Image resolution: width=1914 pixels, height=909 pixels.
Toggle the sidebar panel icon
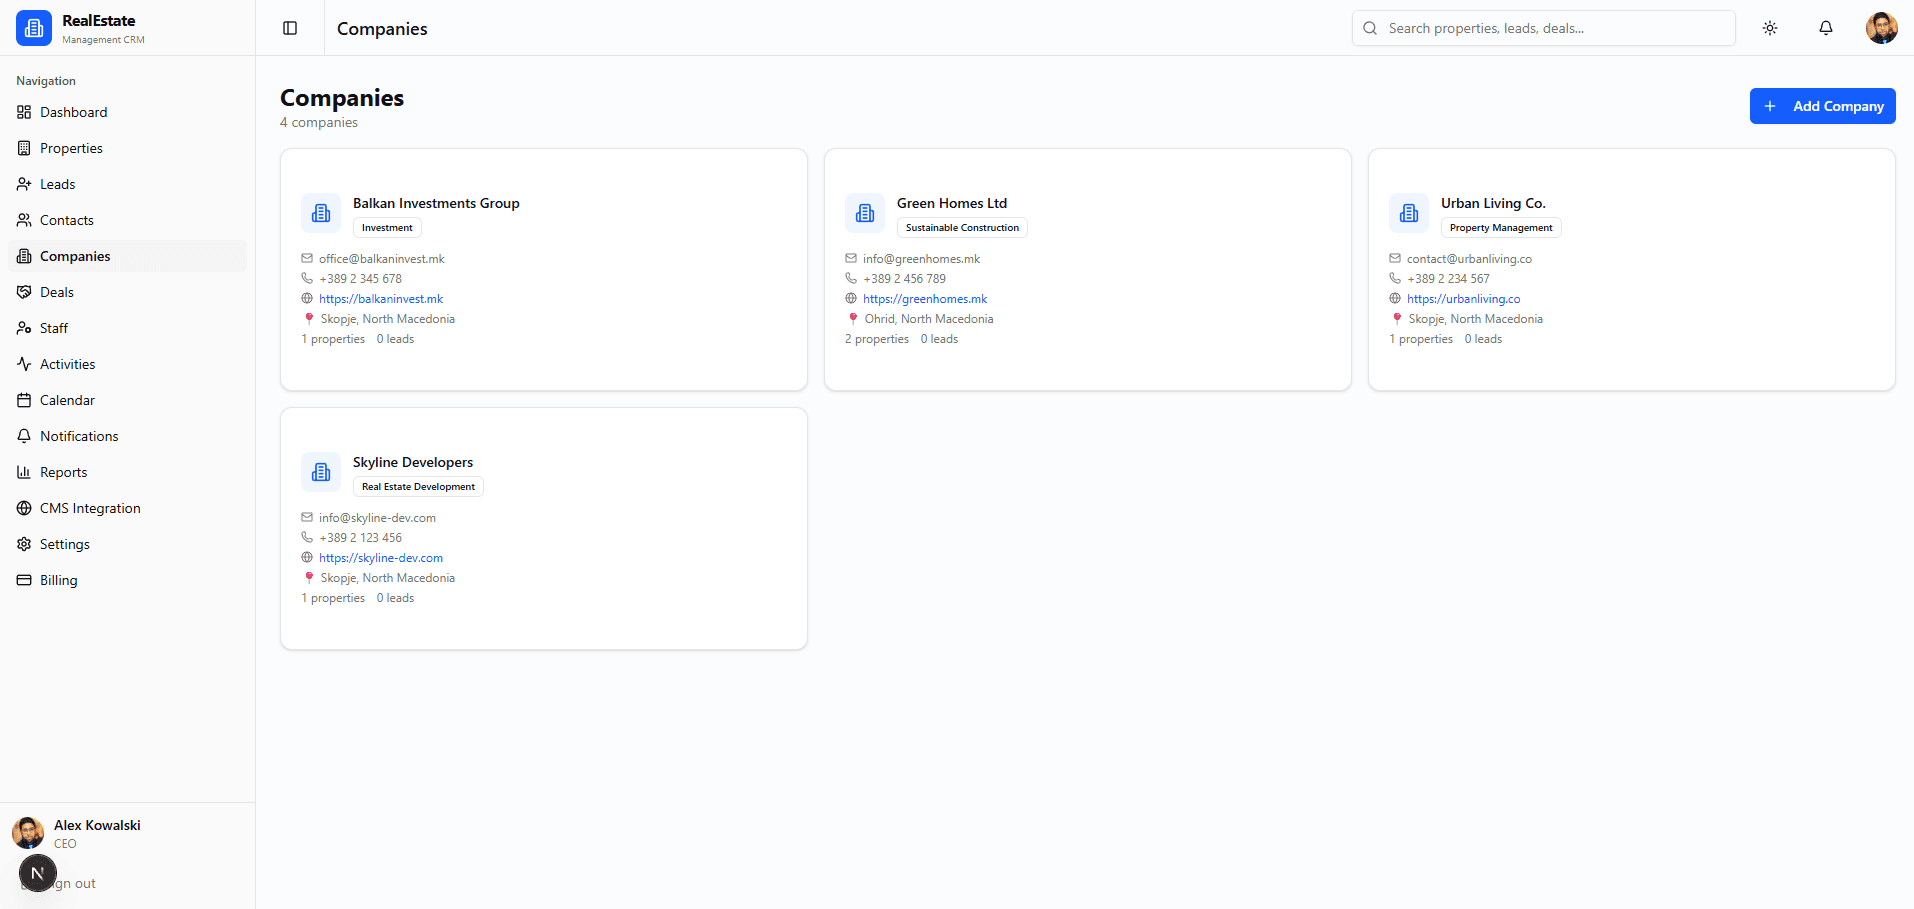[290, 28]
